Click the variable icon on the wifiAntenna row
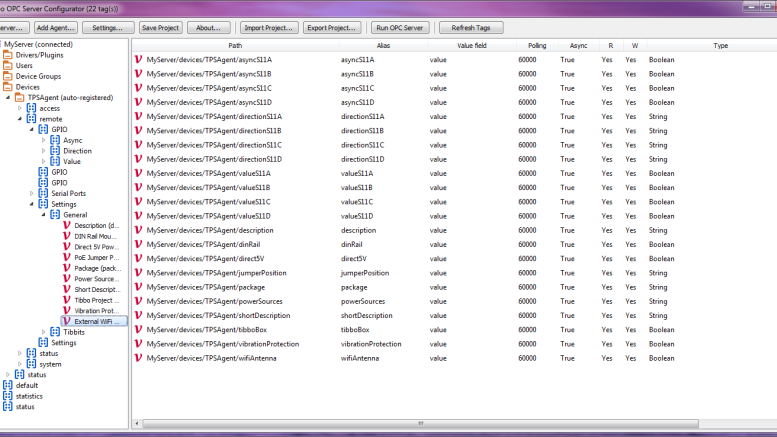The width and height of the screenshot is (777, 437). tap(138, 358)
